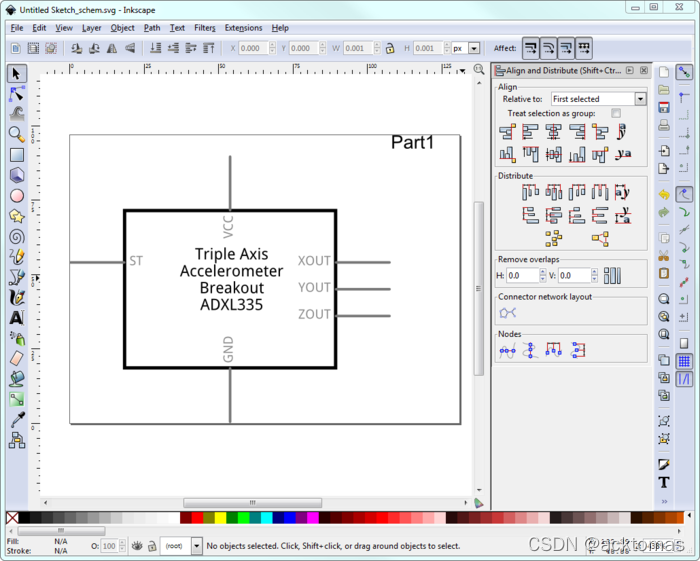Toggle layer lock in status bar
Viewport: 700px width, 561px height.
tap(152, 546)
